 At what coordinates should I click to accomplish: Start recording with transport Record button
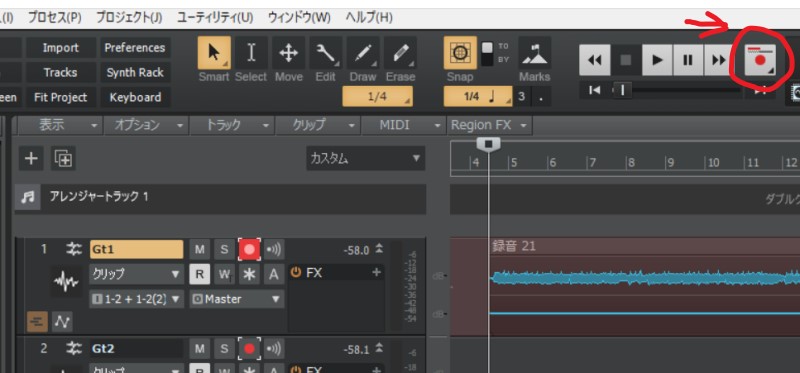pyautogui.click(x=760, y=60)
